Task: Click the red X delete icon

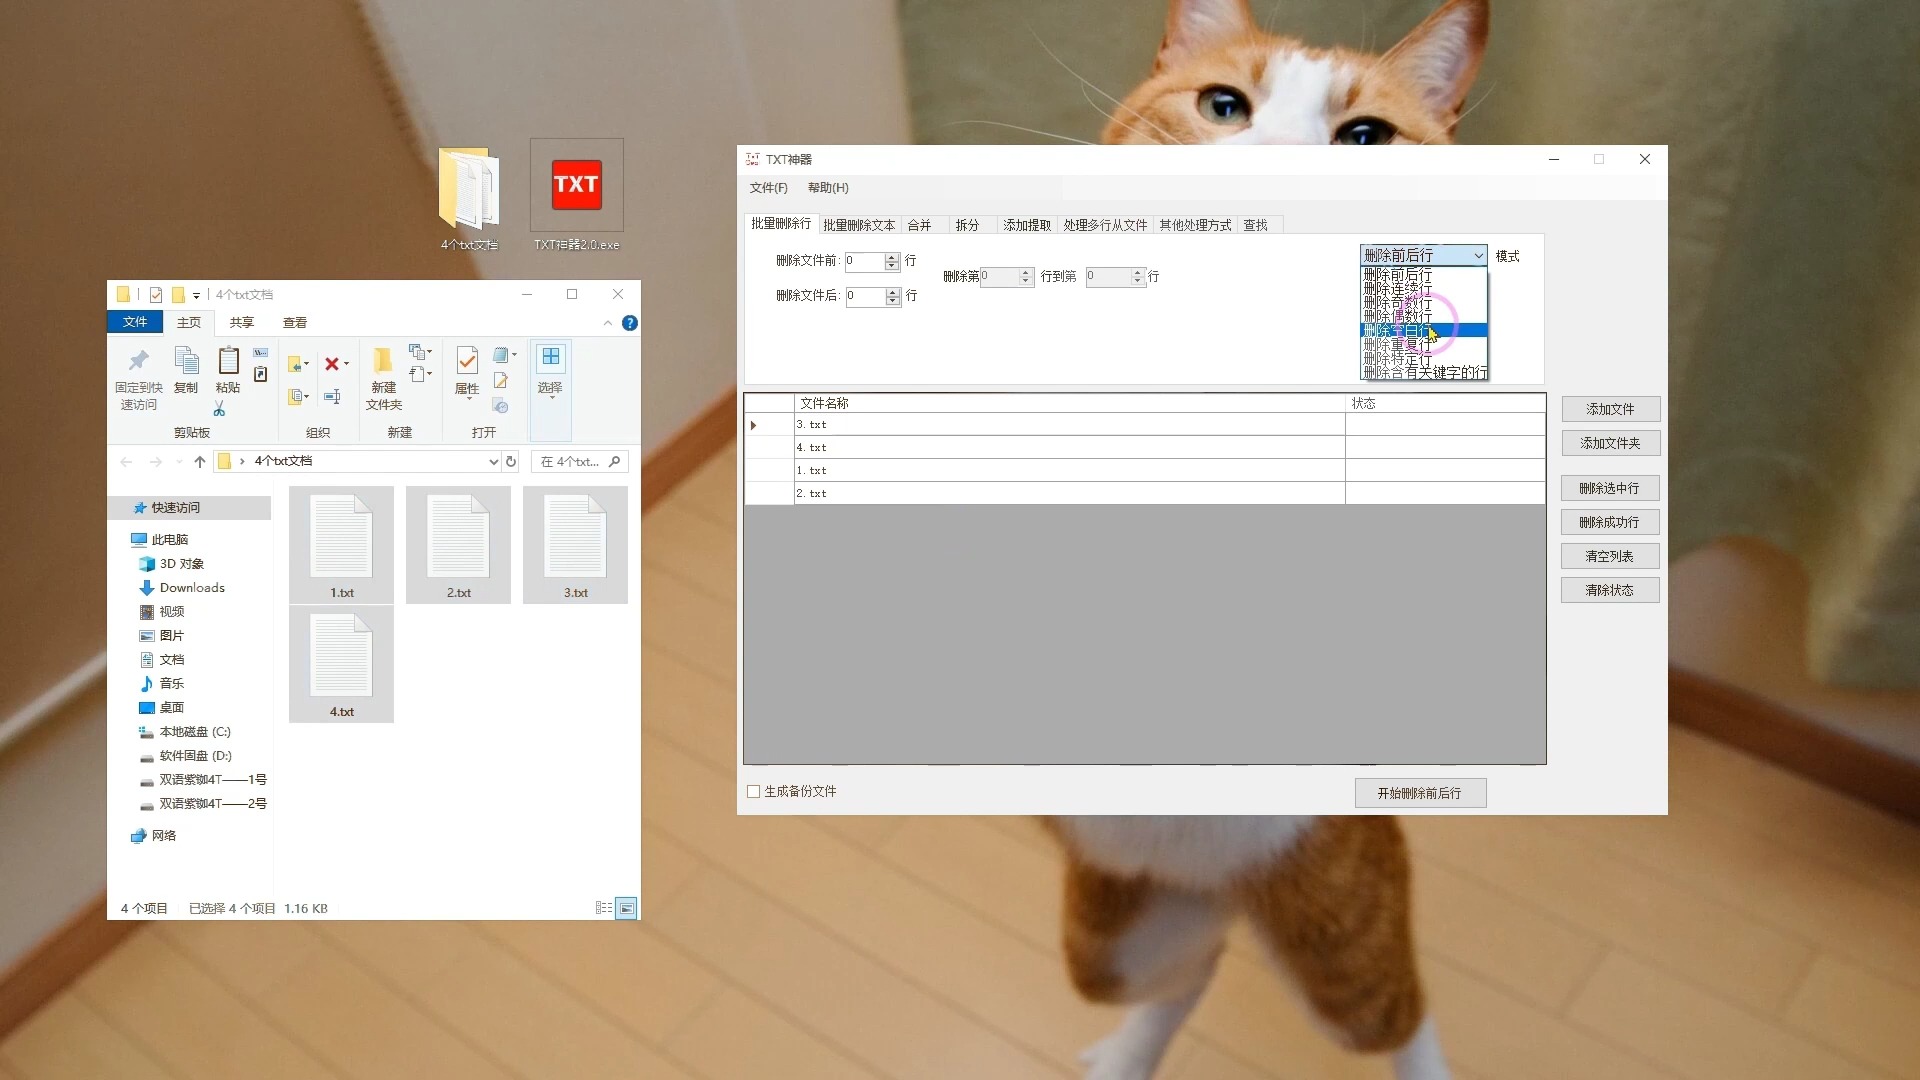Action: click(x=332, y=364)
